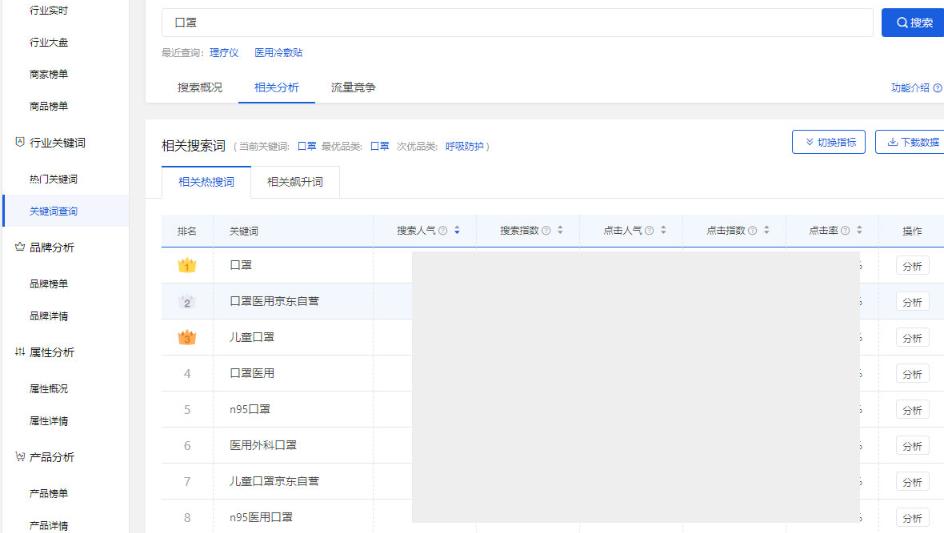
Task: Expand the 产品分析 sidebar section
Action: 52,457
